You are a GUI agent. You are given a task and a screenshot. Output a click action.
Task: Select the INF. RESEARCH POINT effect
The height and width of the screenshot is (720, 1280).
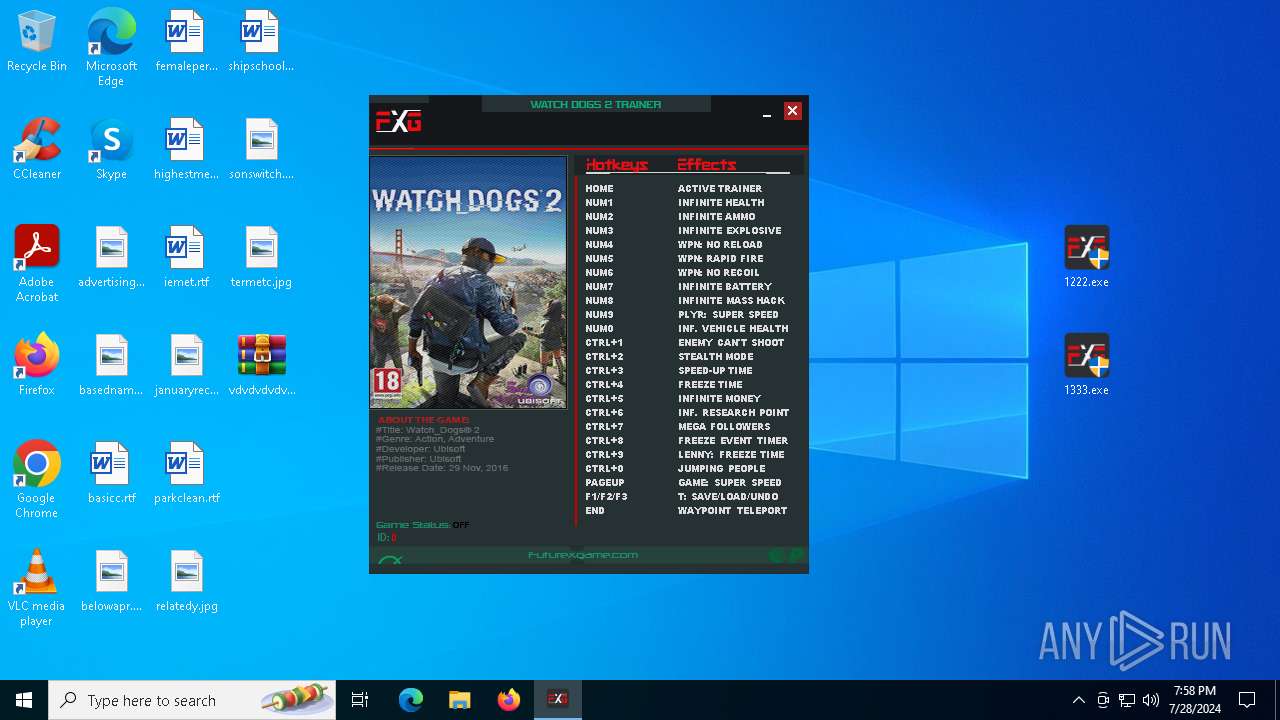[734, 412]
